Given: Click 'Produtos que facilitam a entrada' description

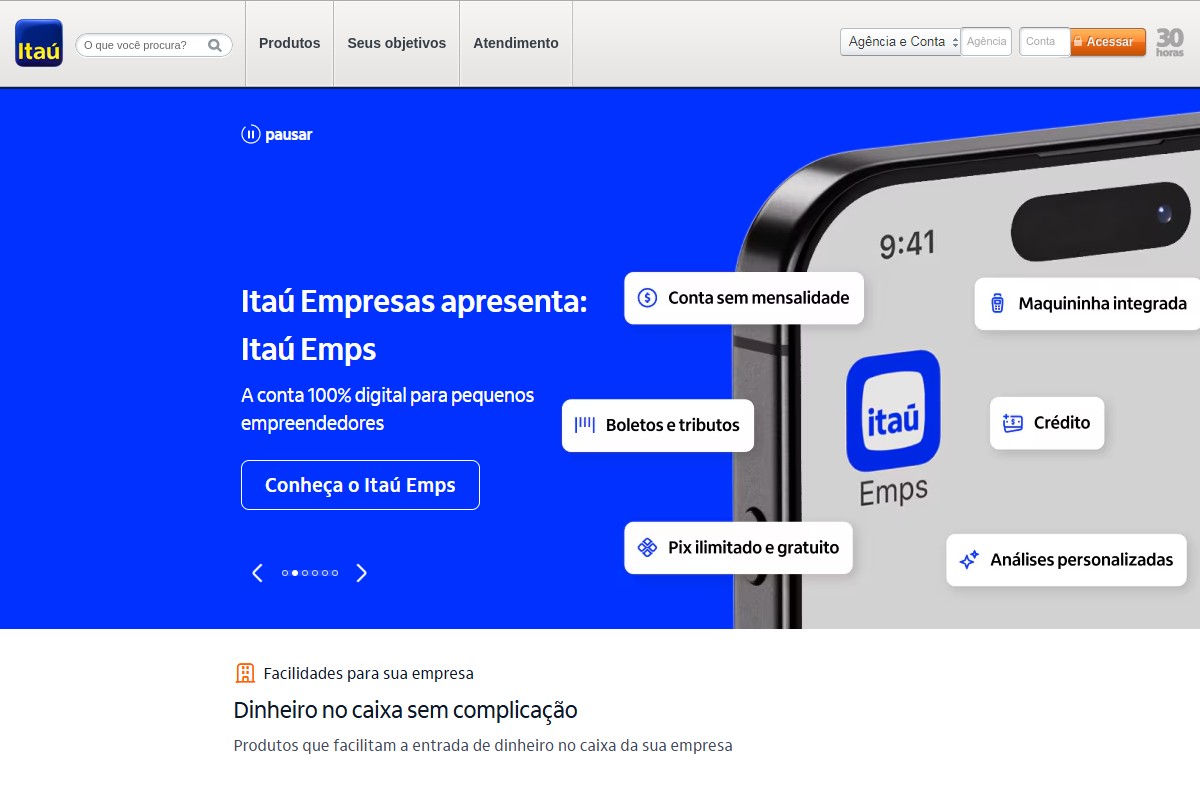Looking at the screenshot, I should [x=483, y=746].
